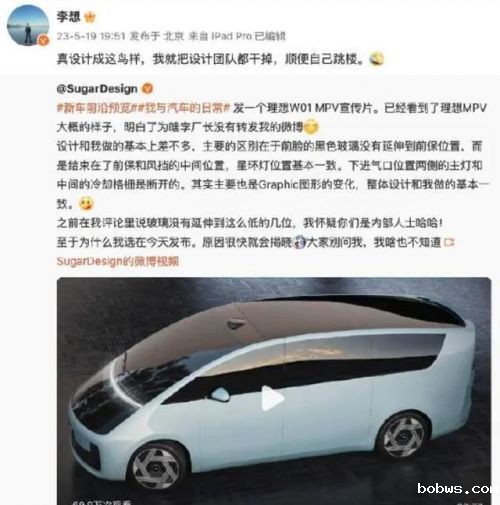Click the dog-face emoji after 很快就会揭晓
The height and width of the screenshot is (505, 500).
(300, 243)
